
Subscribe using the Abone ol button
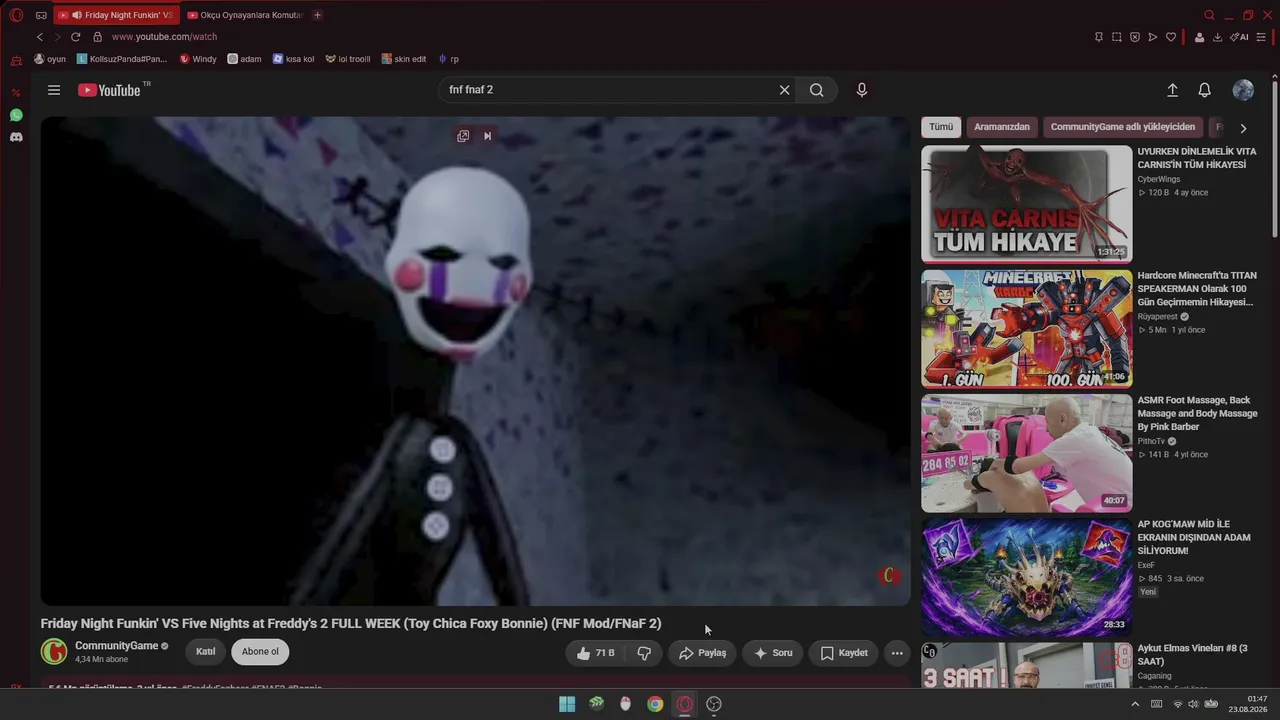(x=260, y=652)
